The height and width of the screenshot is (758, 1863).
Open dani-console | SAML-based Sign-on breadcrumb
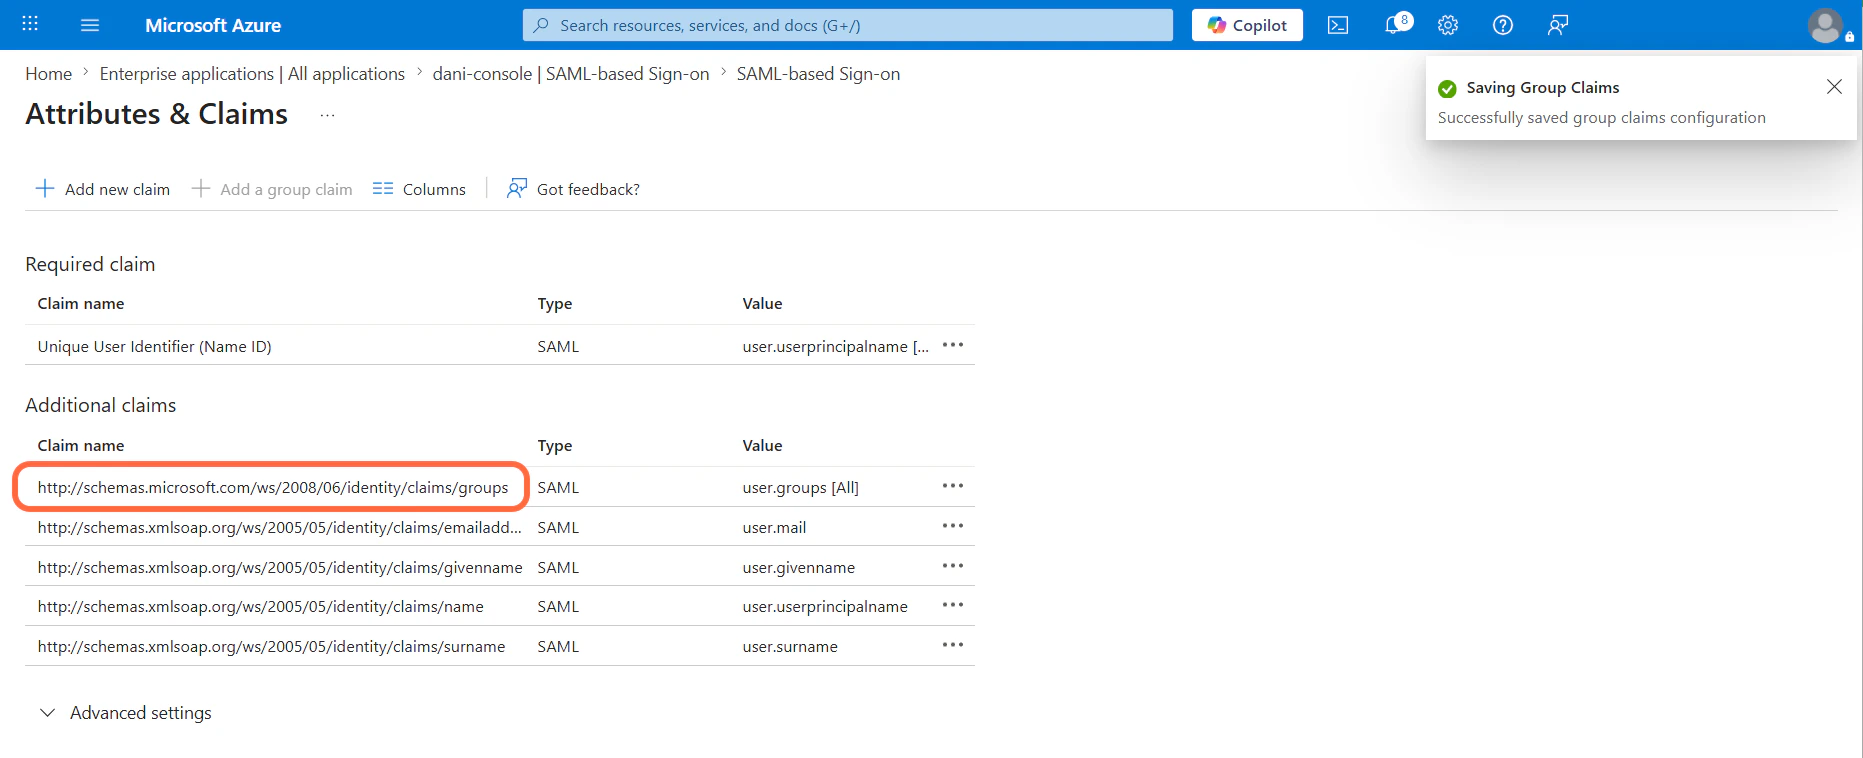click(571, 74)
